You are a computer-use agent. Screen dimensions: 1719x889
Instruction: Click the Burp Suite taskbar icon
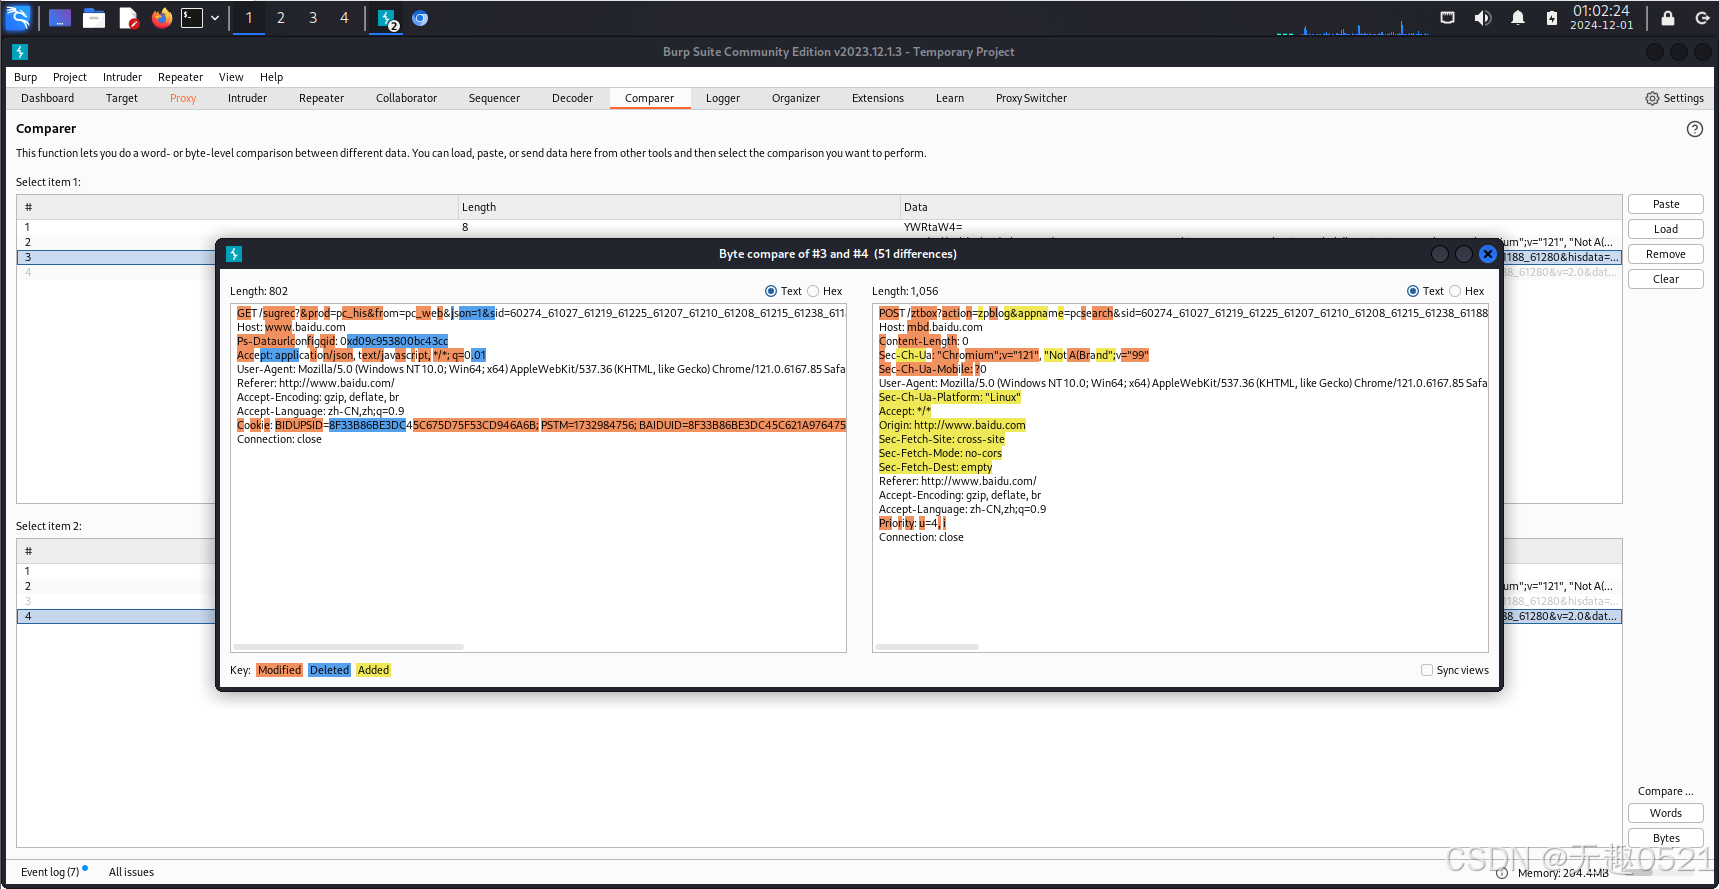[x=387, y=18]
